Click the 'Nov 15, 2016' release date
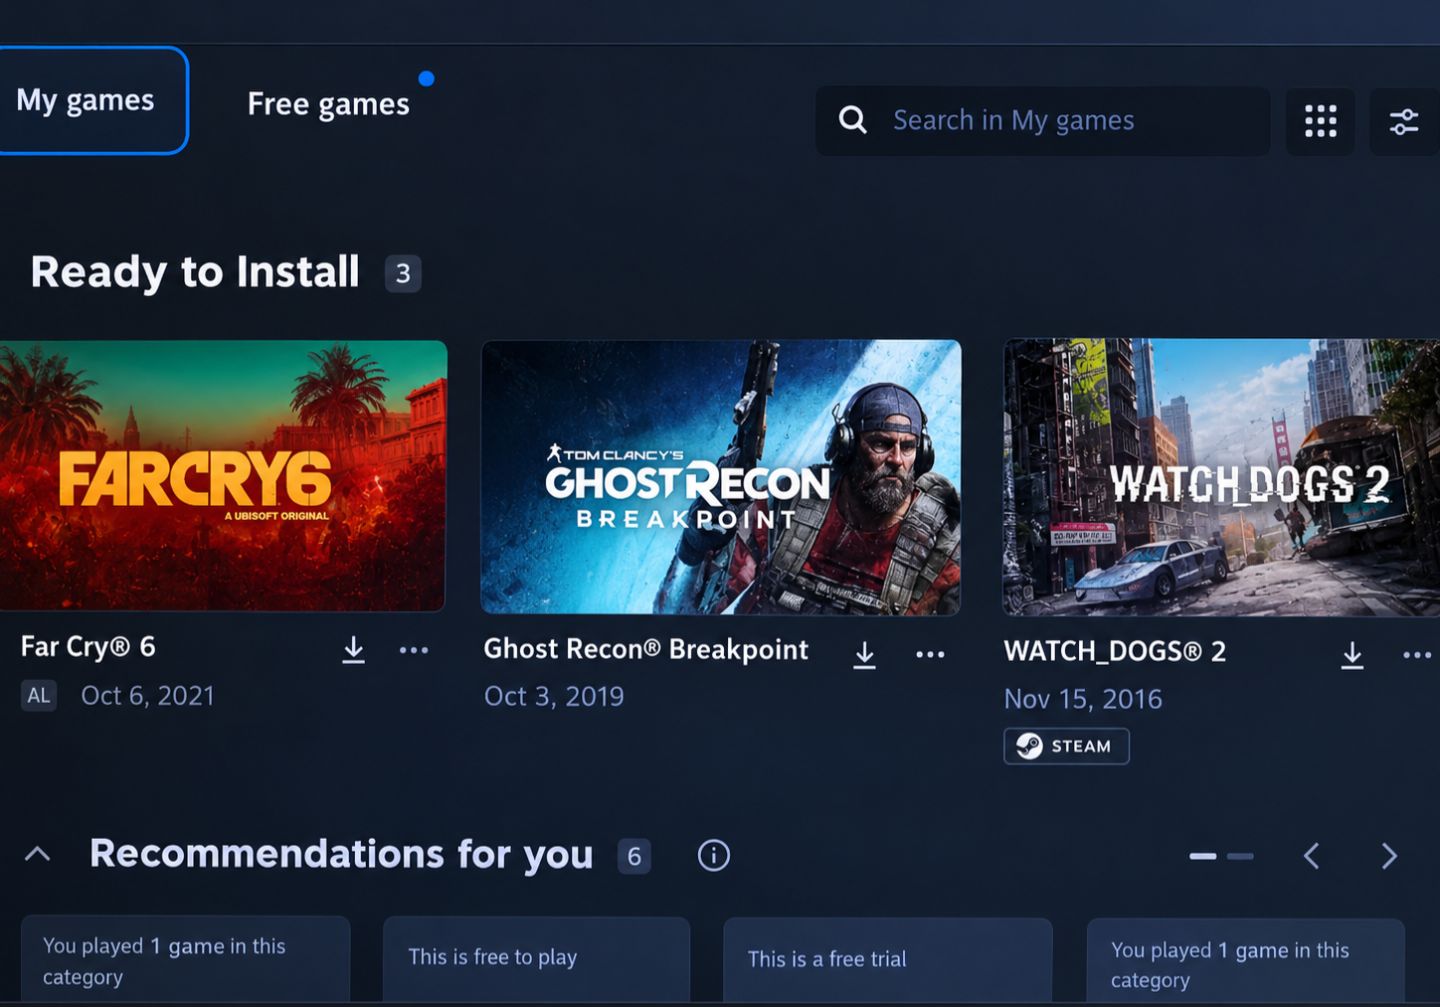The width and height of the screenshot is (1440, 1007). [1083, 699]
